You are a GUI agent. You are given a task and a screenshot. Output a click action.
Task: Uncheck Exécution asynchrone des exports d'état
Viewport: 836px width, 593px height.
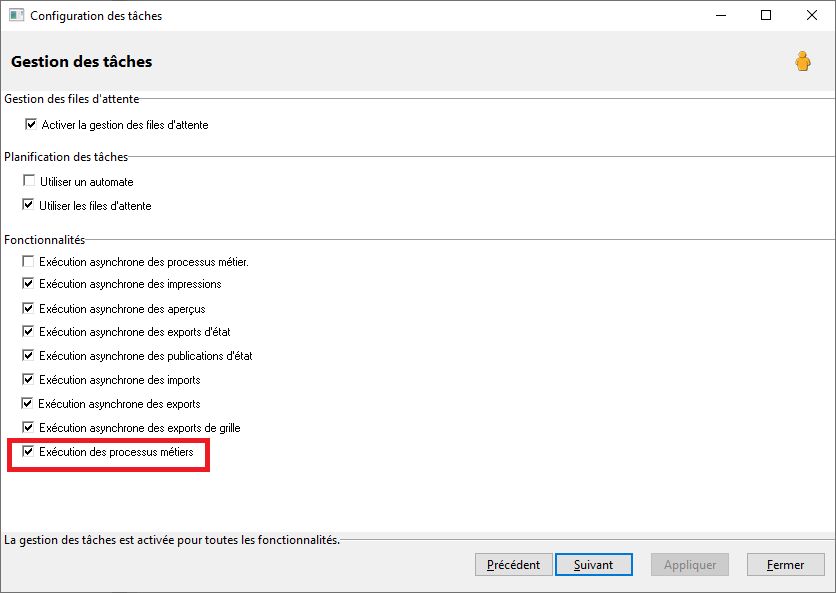[28, 331]
